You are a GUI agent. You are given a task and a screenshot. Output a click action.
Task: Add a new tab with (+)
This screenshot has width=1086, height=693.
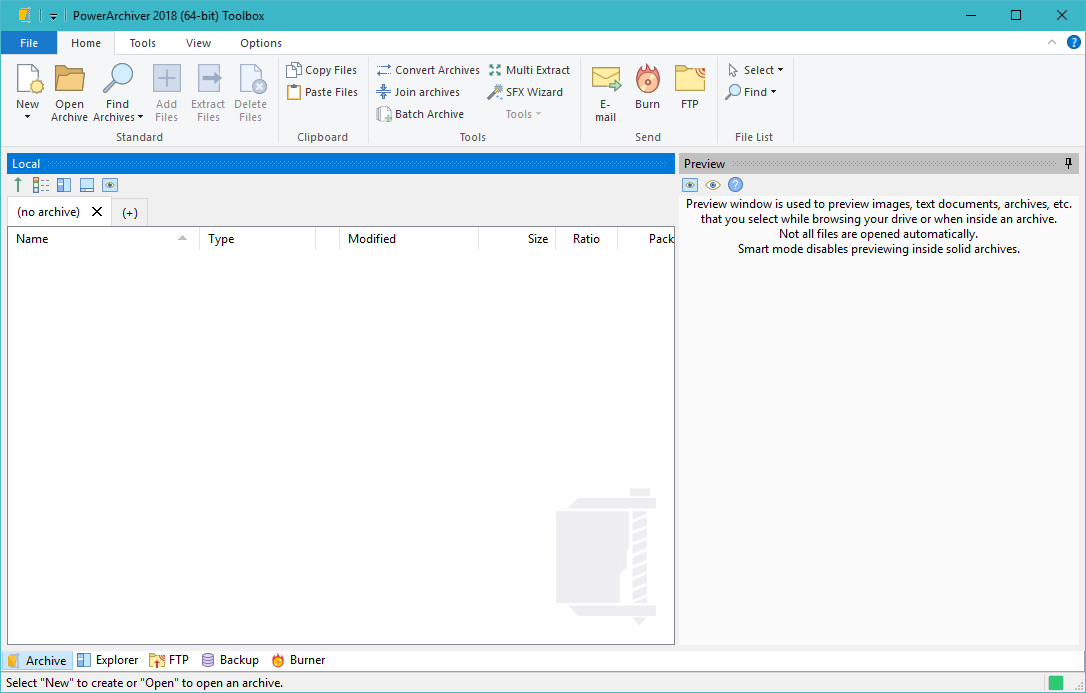click(130, 213)
